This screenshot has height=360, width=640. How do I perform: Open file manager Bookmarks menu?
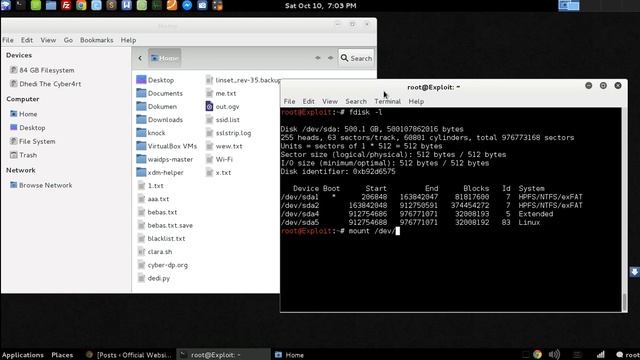pyautogui.click(x=97, y=40)
